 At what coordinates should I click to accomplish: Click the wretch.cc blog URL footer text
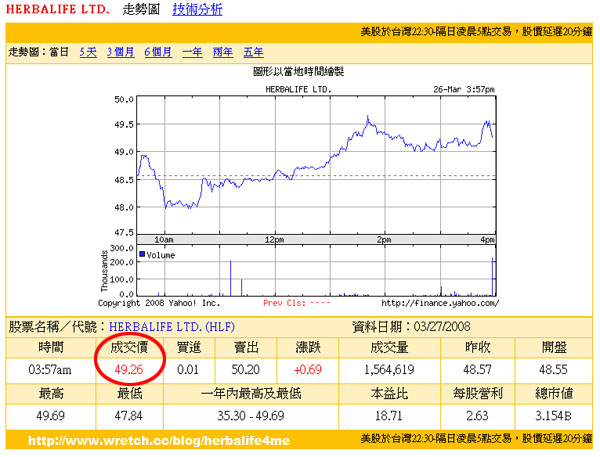[x=159, y=441]
